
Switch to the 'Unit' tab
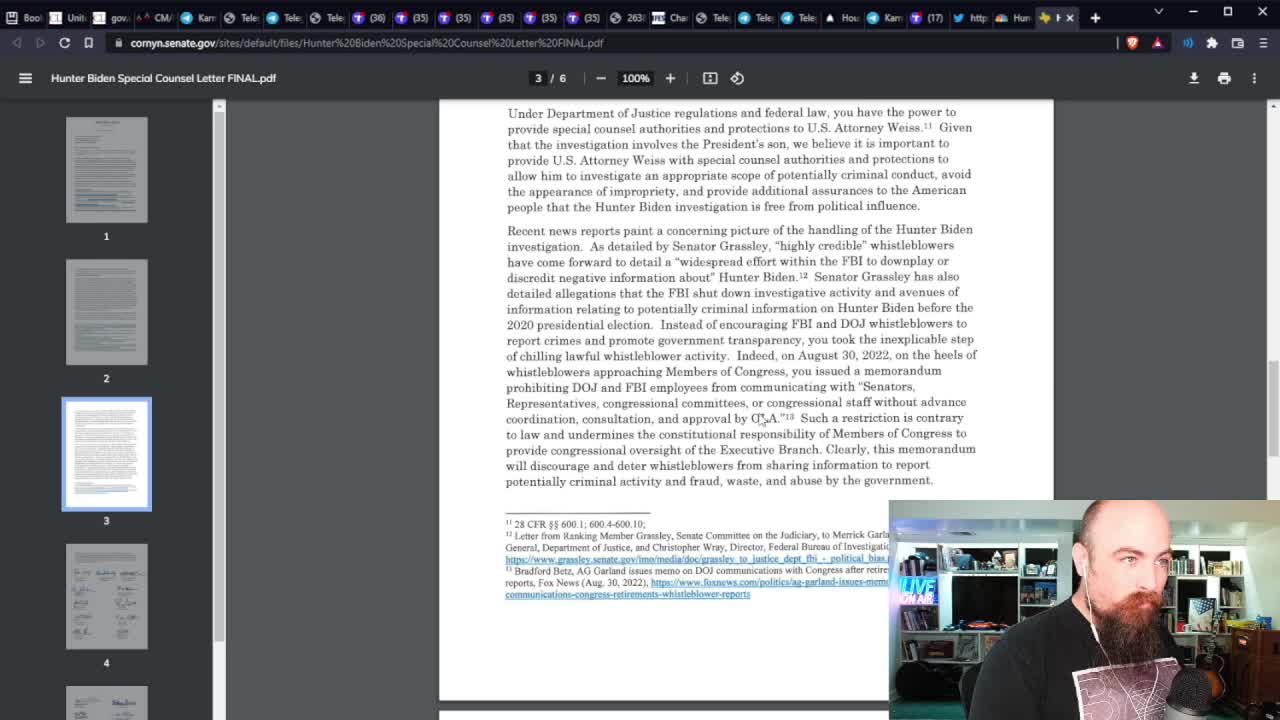[x=68, y=18]
